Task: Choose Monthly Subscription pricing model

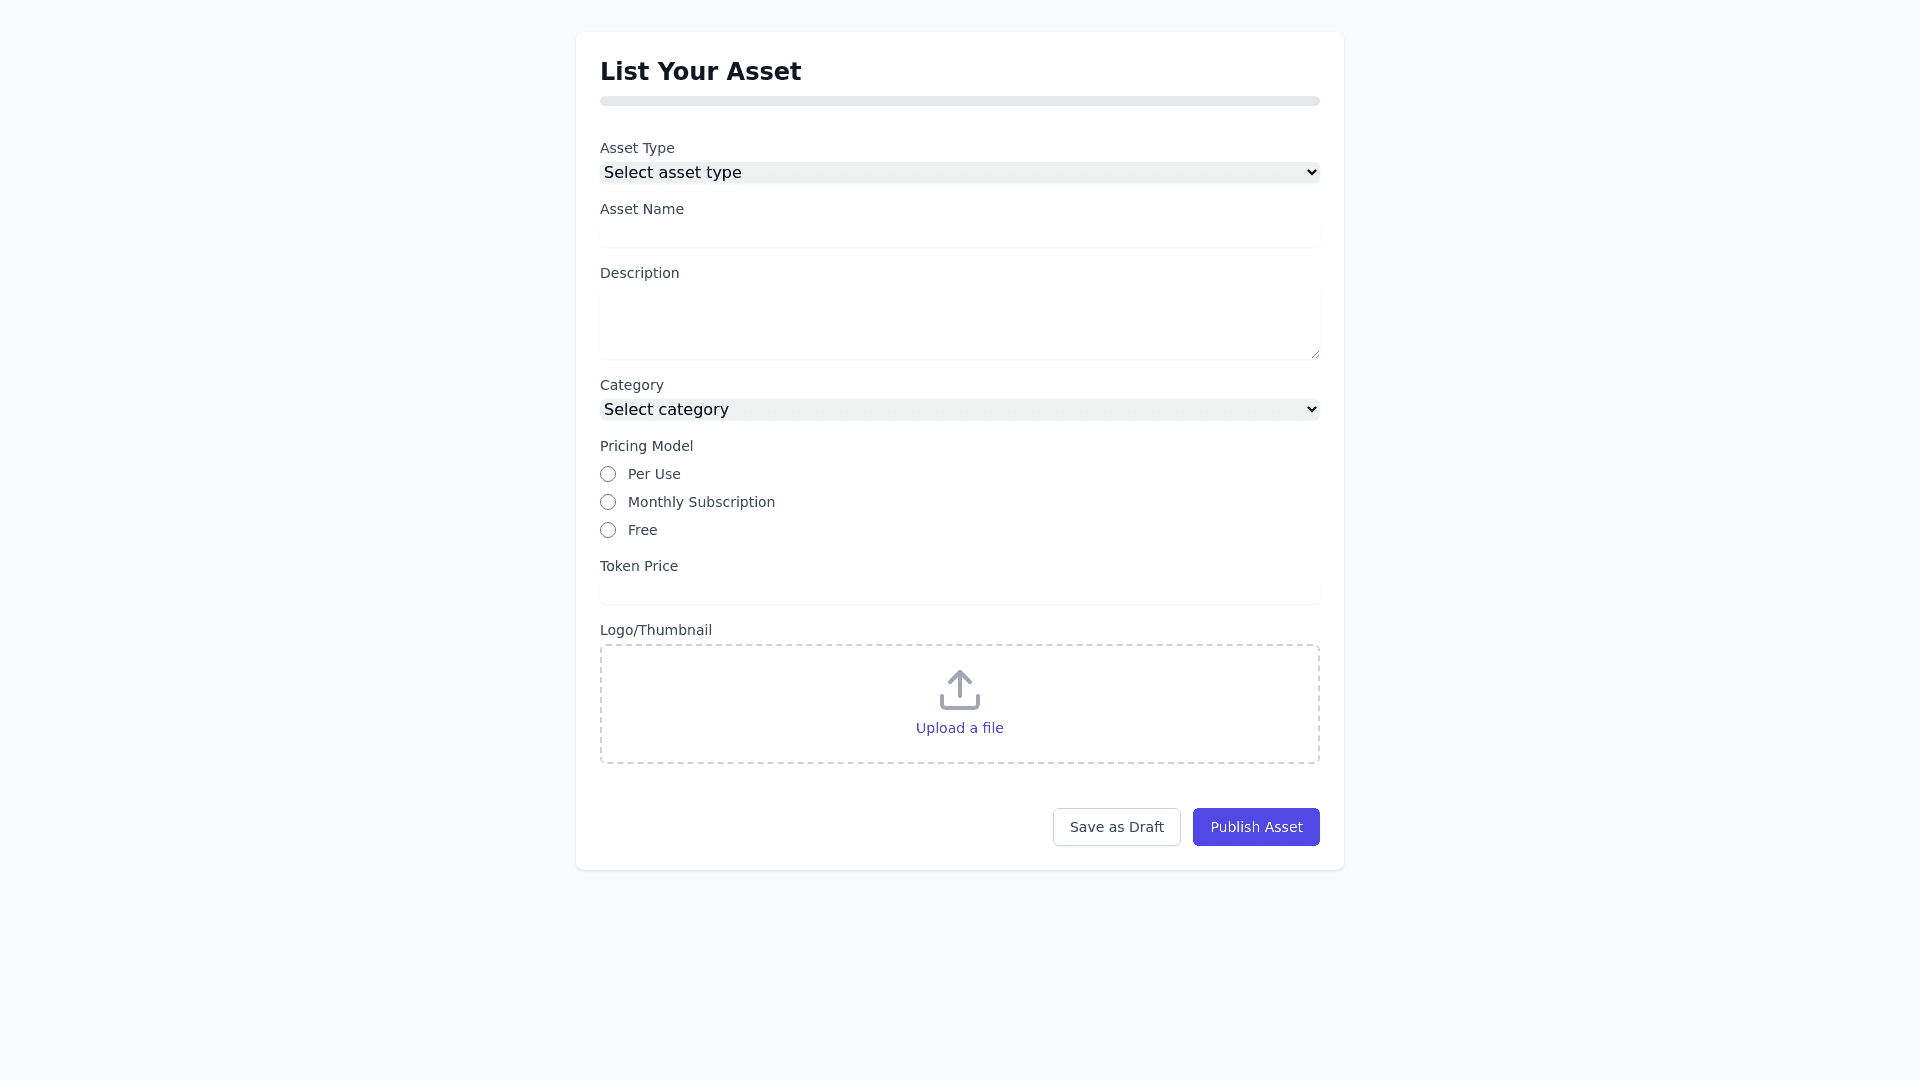Action: pos(608,502)
